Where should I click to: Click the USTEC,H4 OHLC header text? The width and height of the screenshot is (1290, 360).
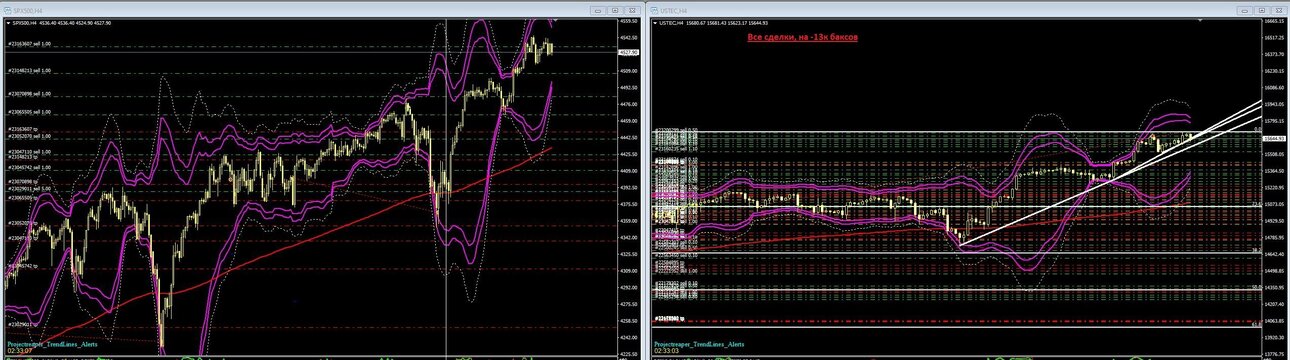tap(713, 23)
